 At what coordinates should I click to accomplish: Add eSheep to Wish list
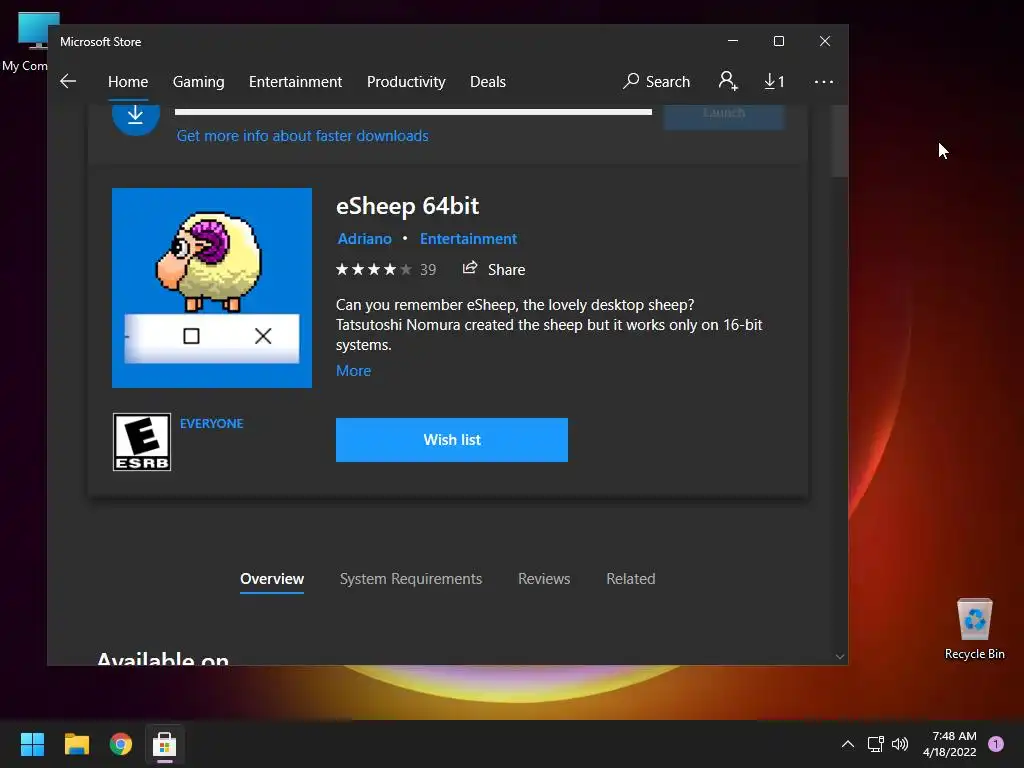tap(452, 440)
